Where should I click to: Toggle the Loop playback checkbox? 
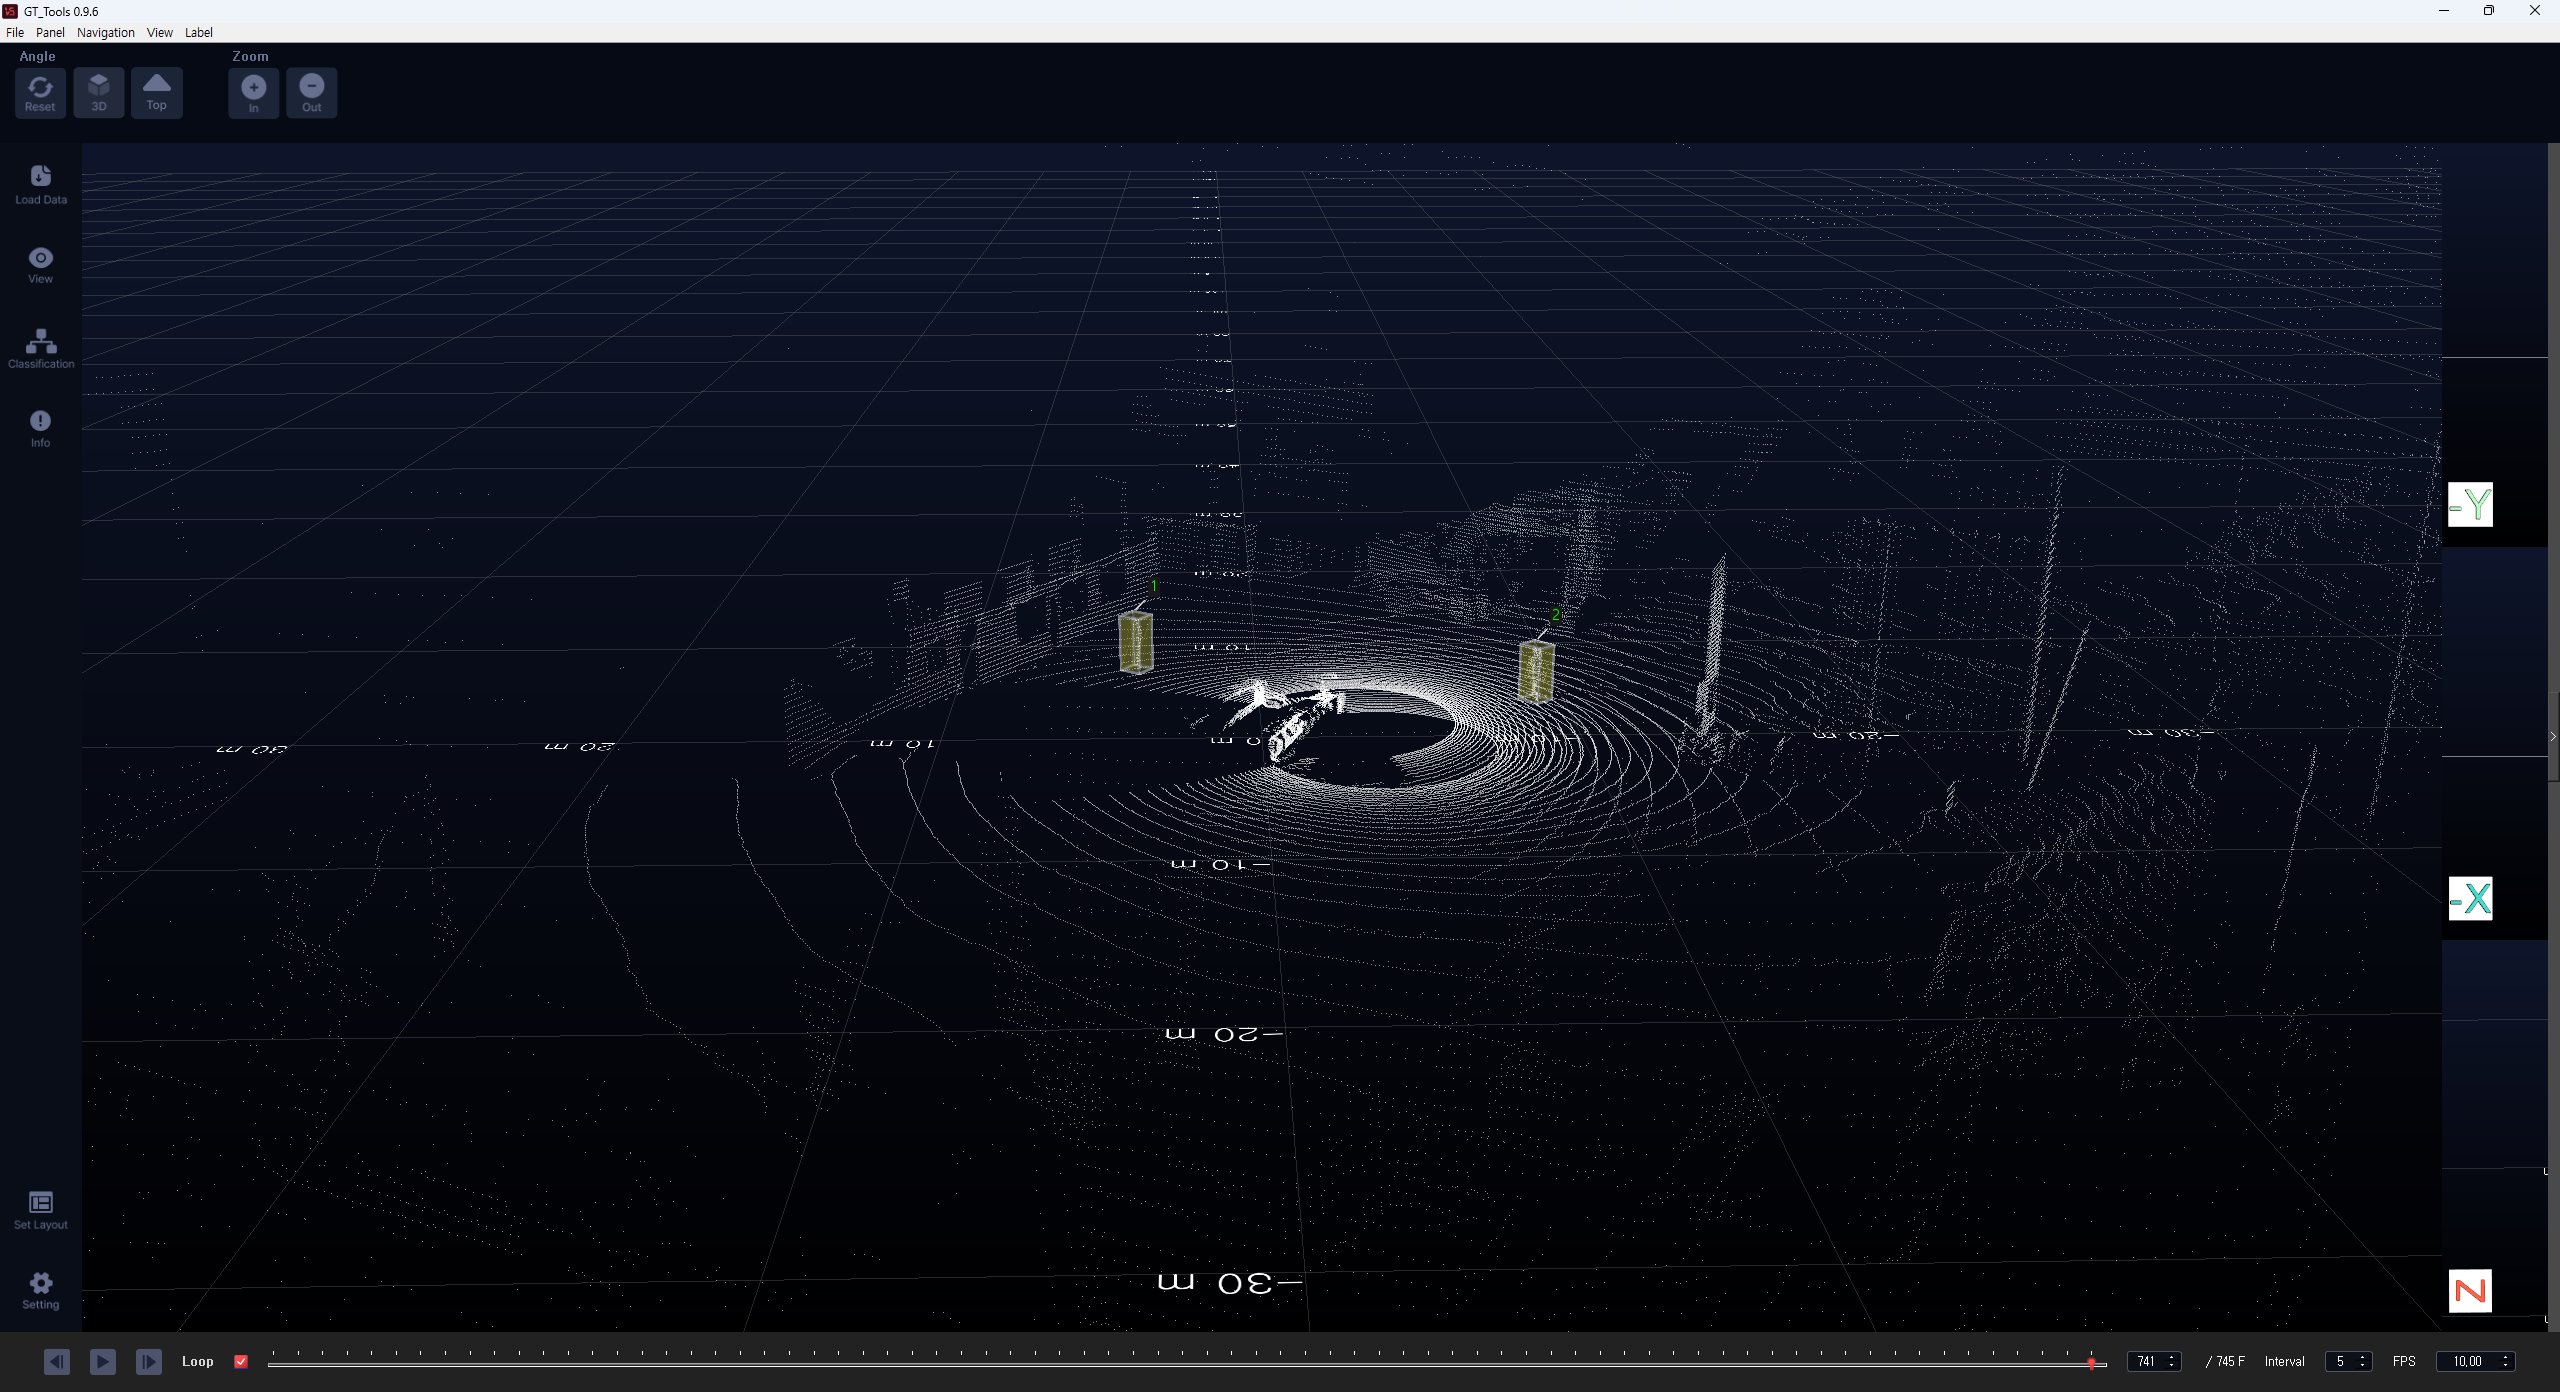pyautogui.click(x=241, y=1361)
